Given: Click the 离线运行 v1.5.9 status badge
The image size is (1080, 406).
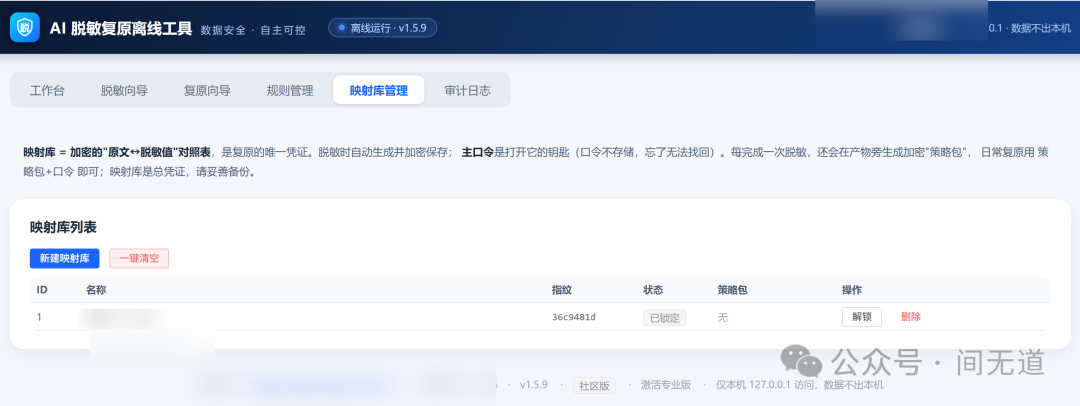Looking at the screenshot, I should 382,28.
